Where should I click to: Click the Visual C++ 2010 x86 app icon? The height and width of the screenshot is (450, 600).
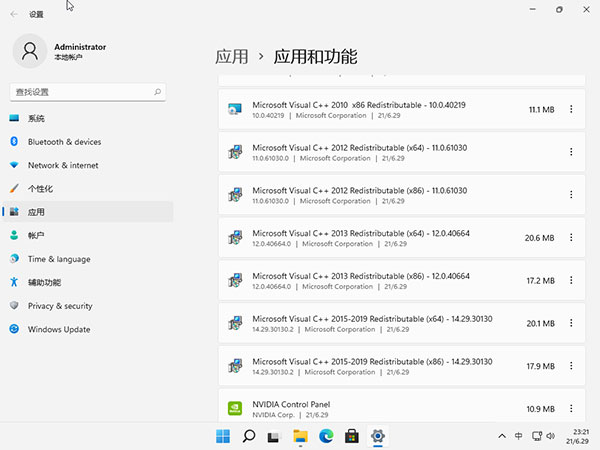coord(235,109)
